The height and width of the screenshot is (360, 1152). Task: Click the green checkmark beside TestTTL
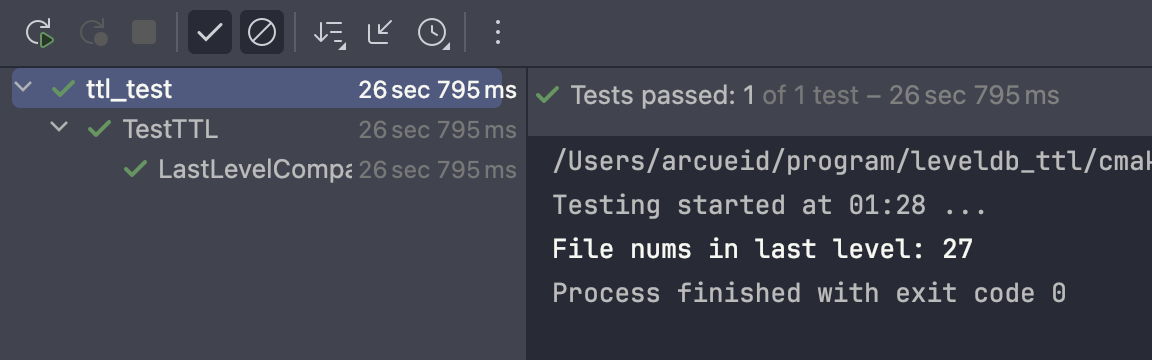[x=99, y=129]
